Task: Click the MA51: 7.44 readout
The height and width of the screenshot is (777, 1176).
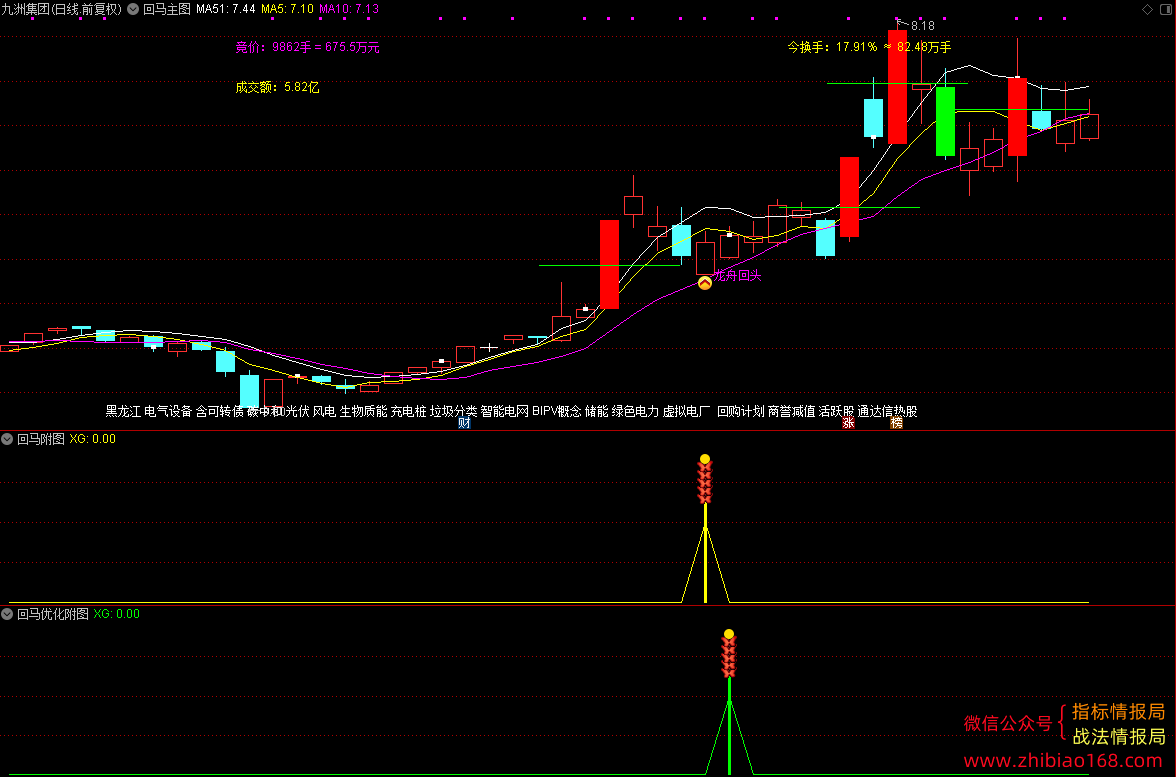Action: pyautogui.click(x=225, y=9)
